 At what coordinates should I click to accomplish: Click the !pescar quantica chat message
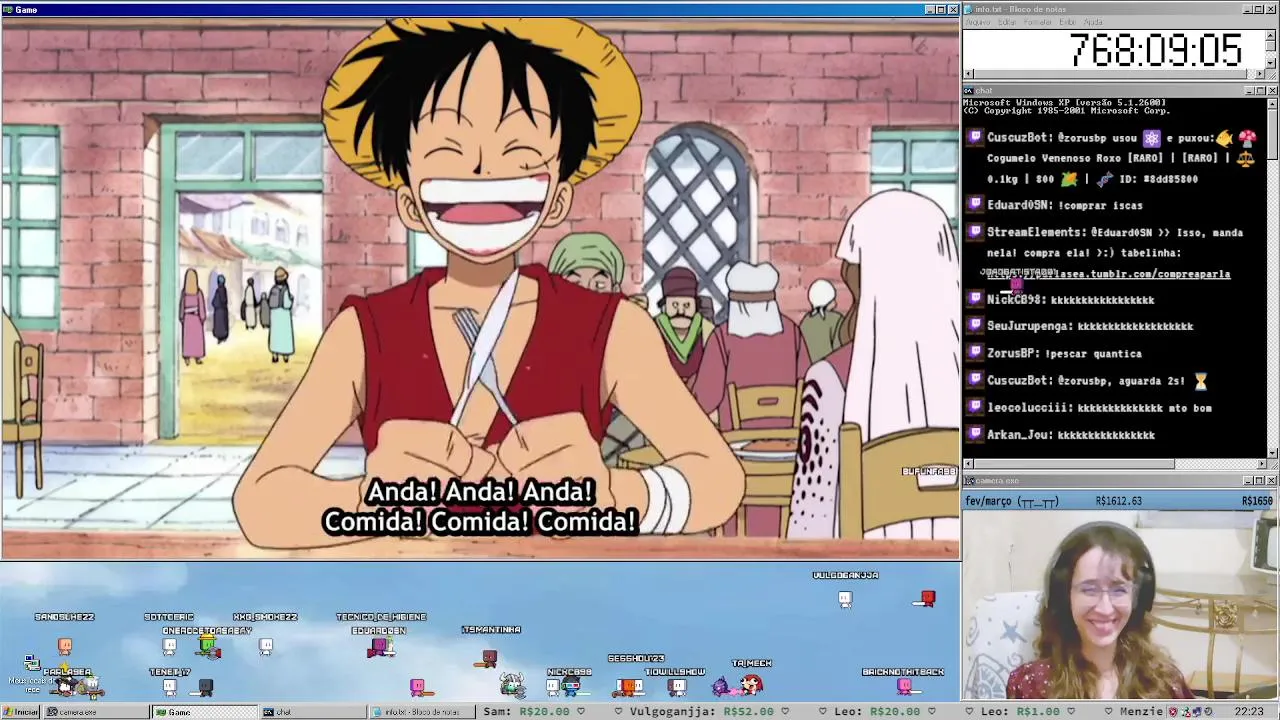1093,353
